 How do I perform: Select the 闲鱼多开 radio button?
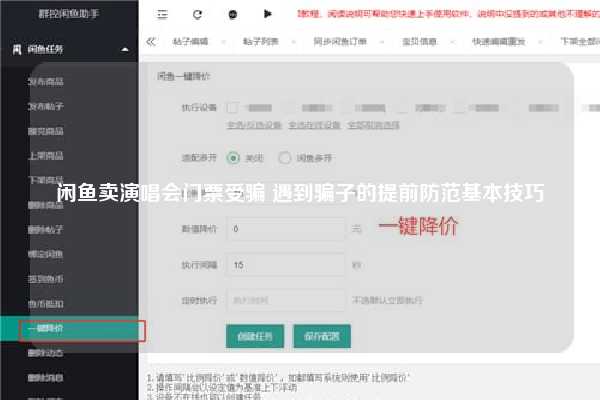tap(285, 158)
